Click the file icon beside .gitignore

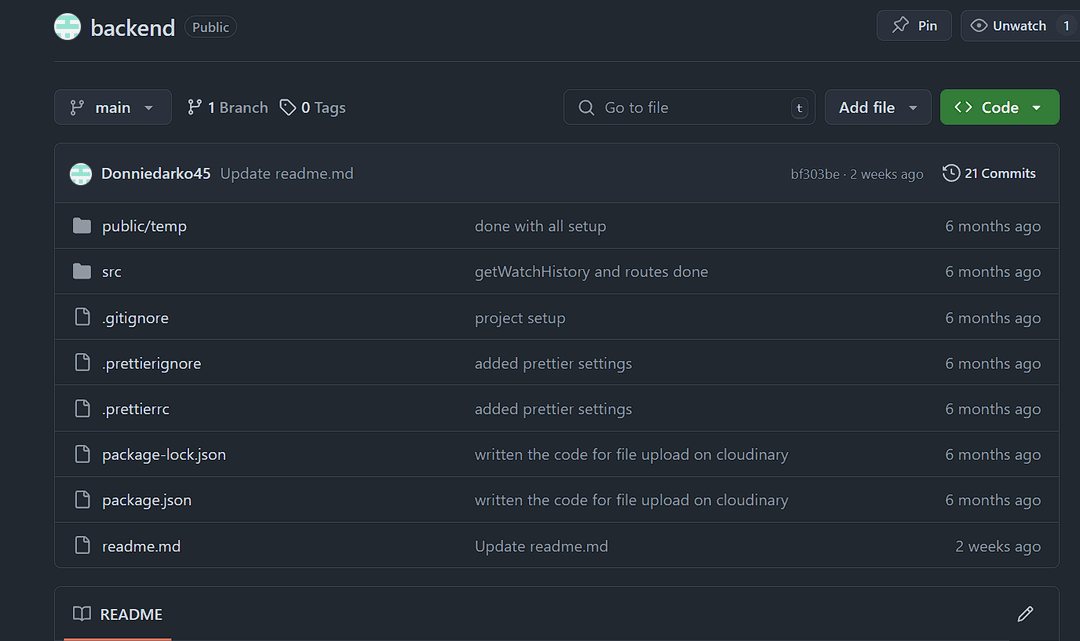pyautogui.click(x=82, y=317)
